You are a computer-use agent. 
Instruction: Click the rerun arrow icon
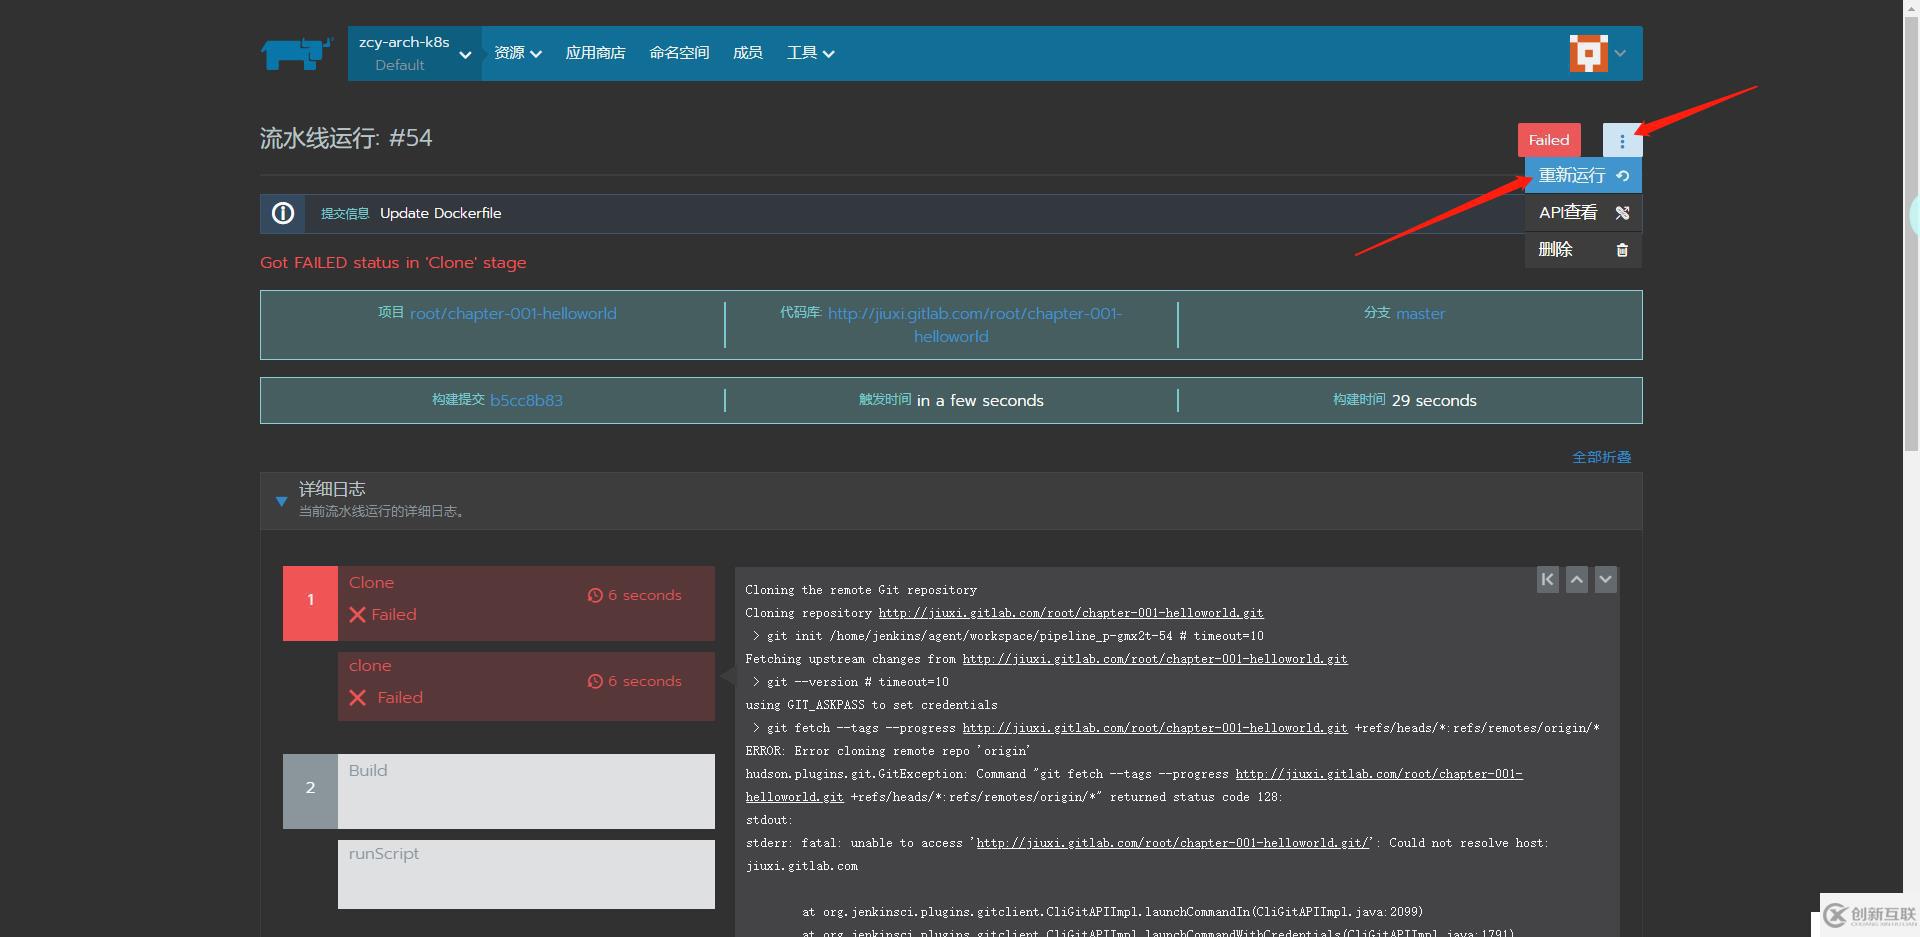tap(1622, 176)
